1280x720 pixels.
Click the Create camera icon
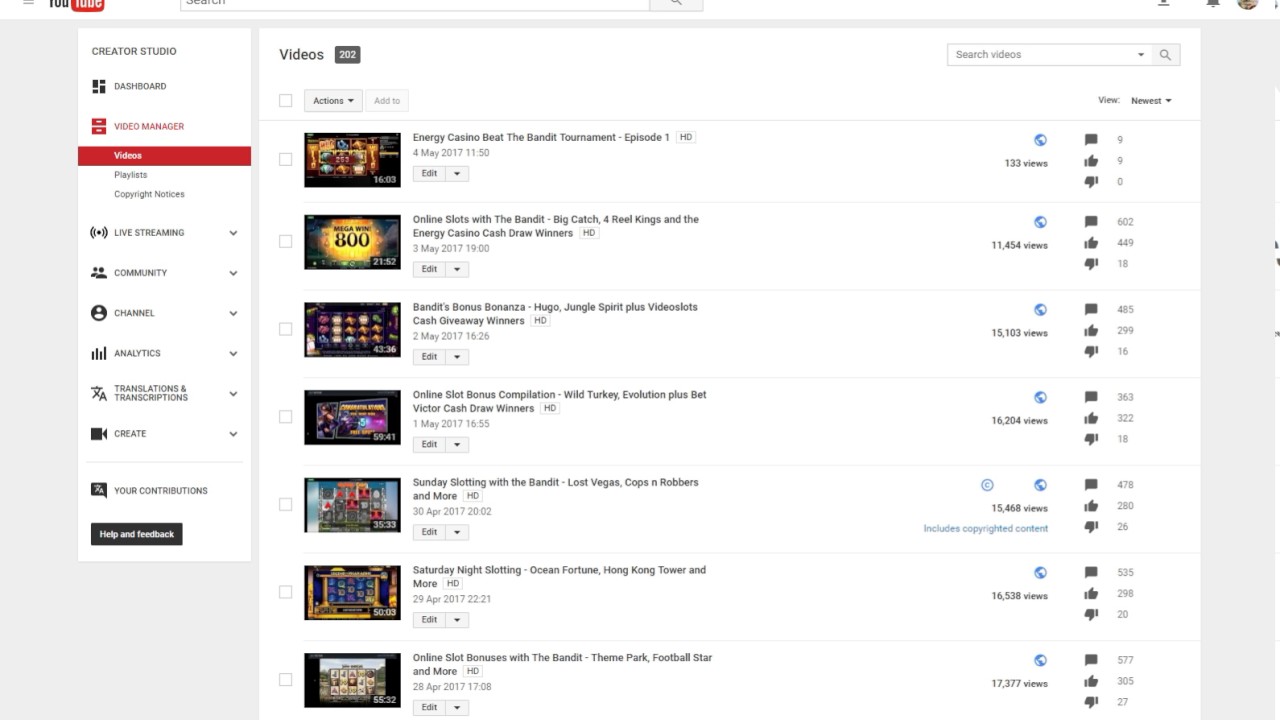99,434
